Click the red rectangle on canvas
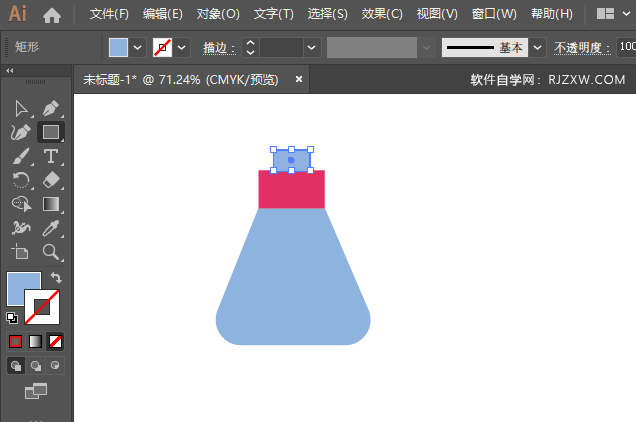This screenshot has height=422, width=636. (292, 191)
